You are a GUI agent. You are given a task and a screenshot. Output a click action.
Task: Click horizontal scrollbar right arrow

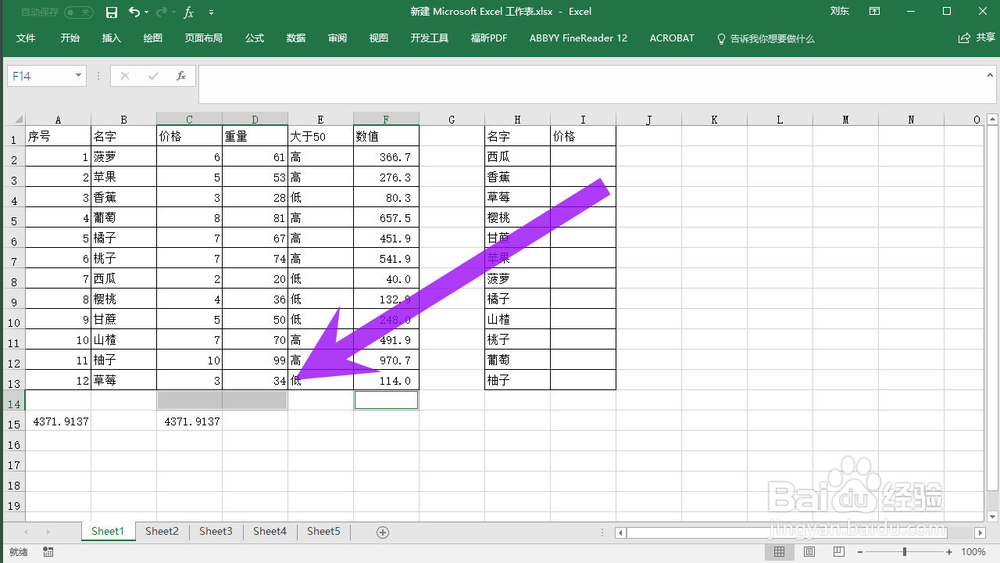[980, 532]
